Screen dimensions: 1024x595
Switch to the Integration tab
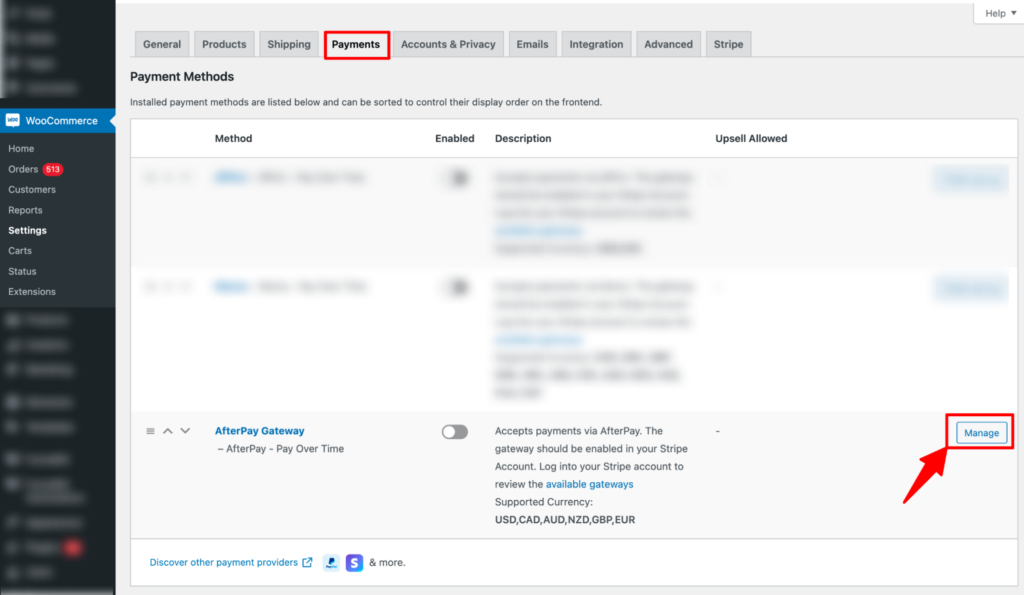tap(596, 44)
